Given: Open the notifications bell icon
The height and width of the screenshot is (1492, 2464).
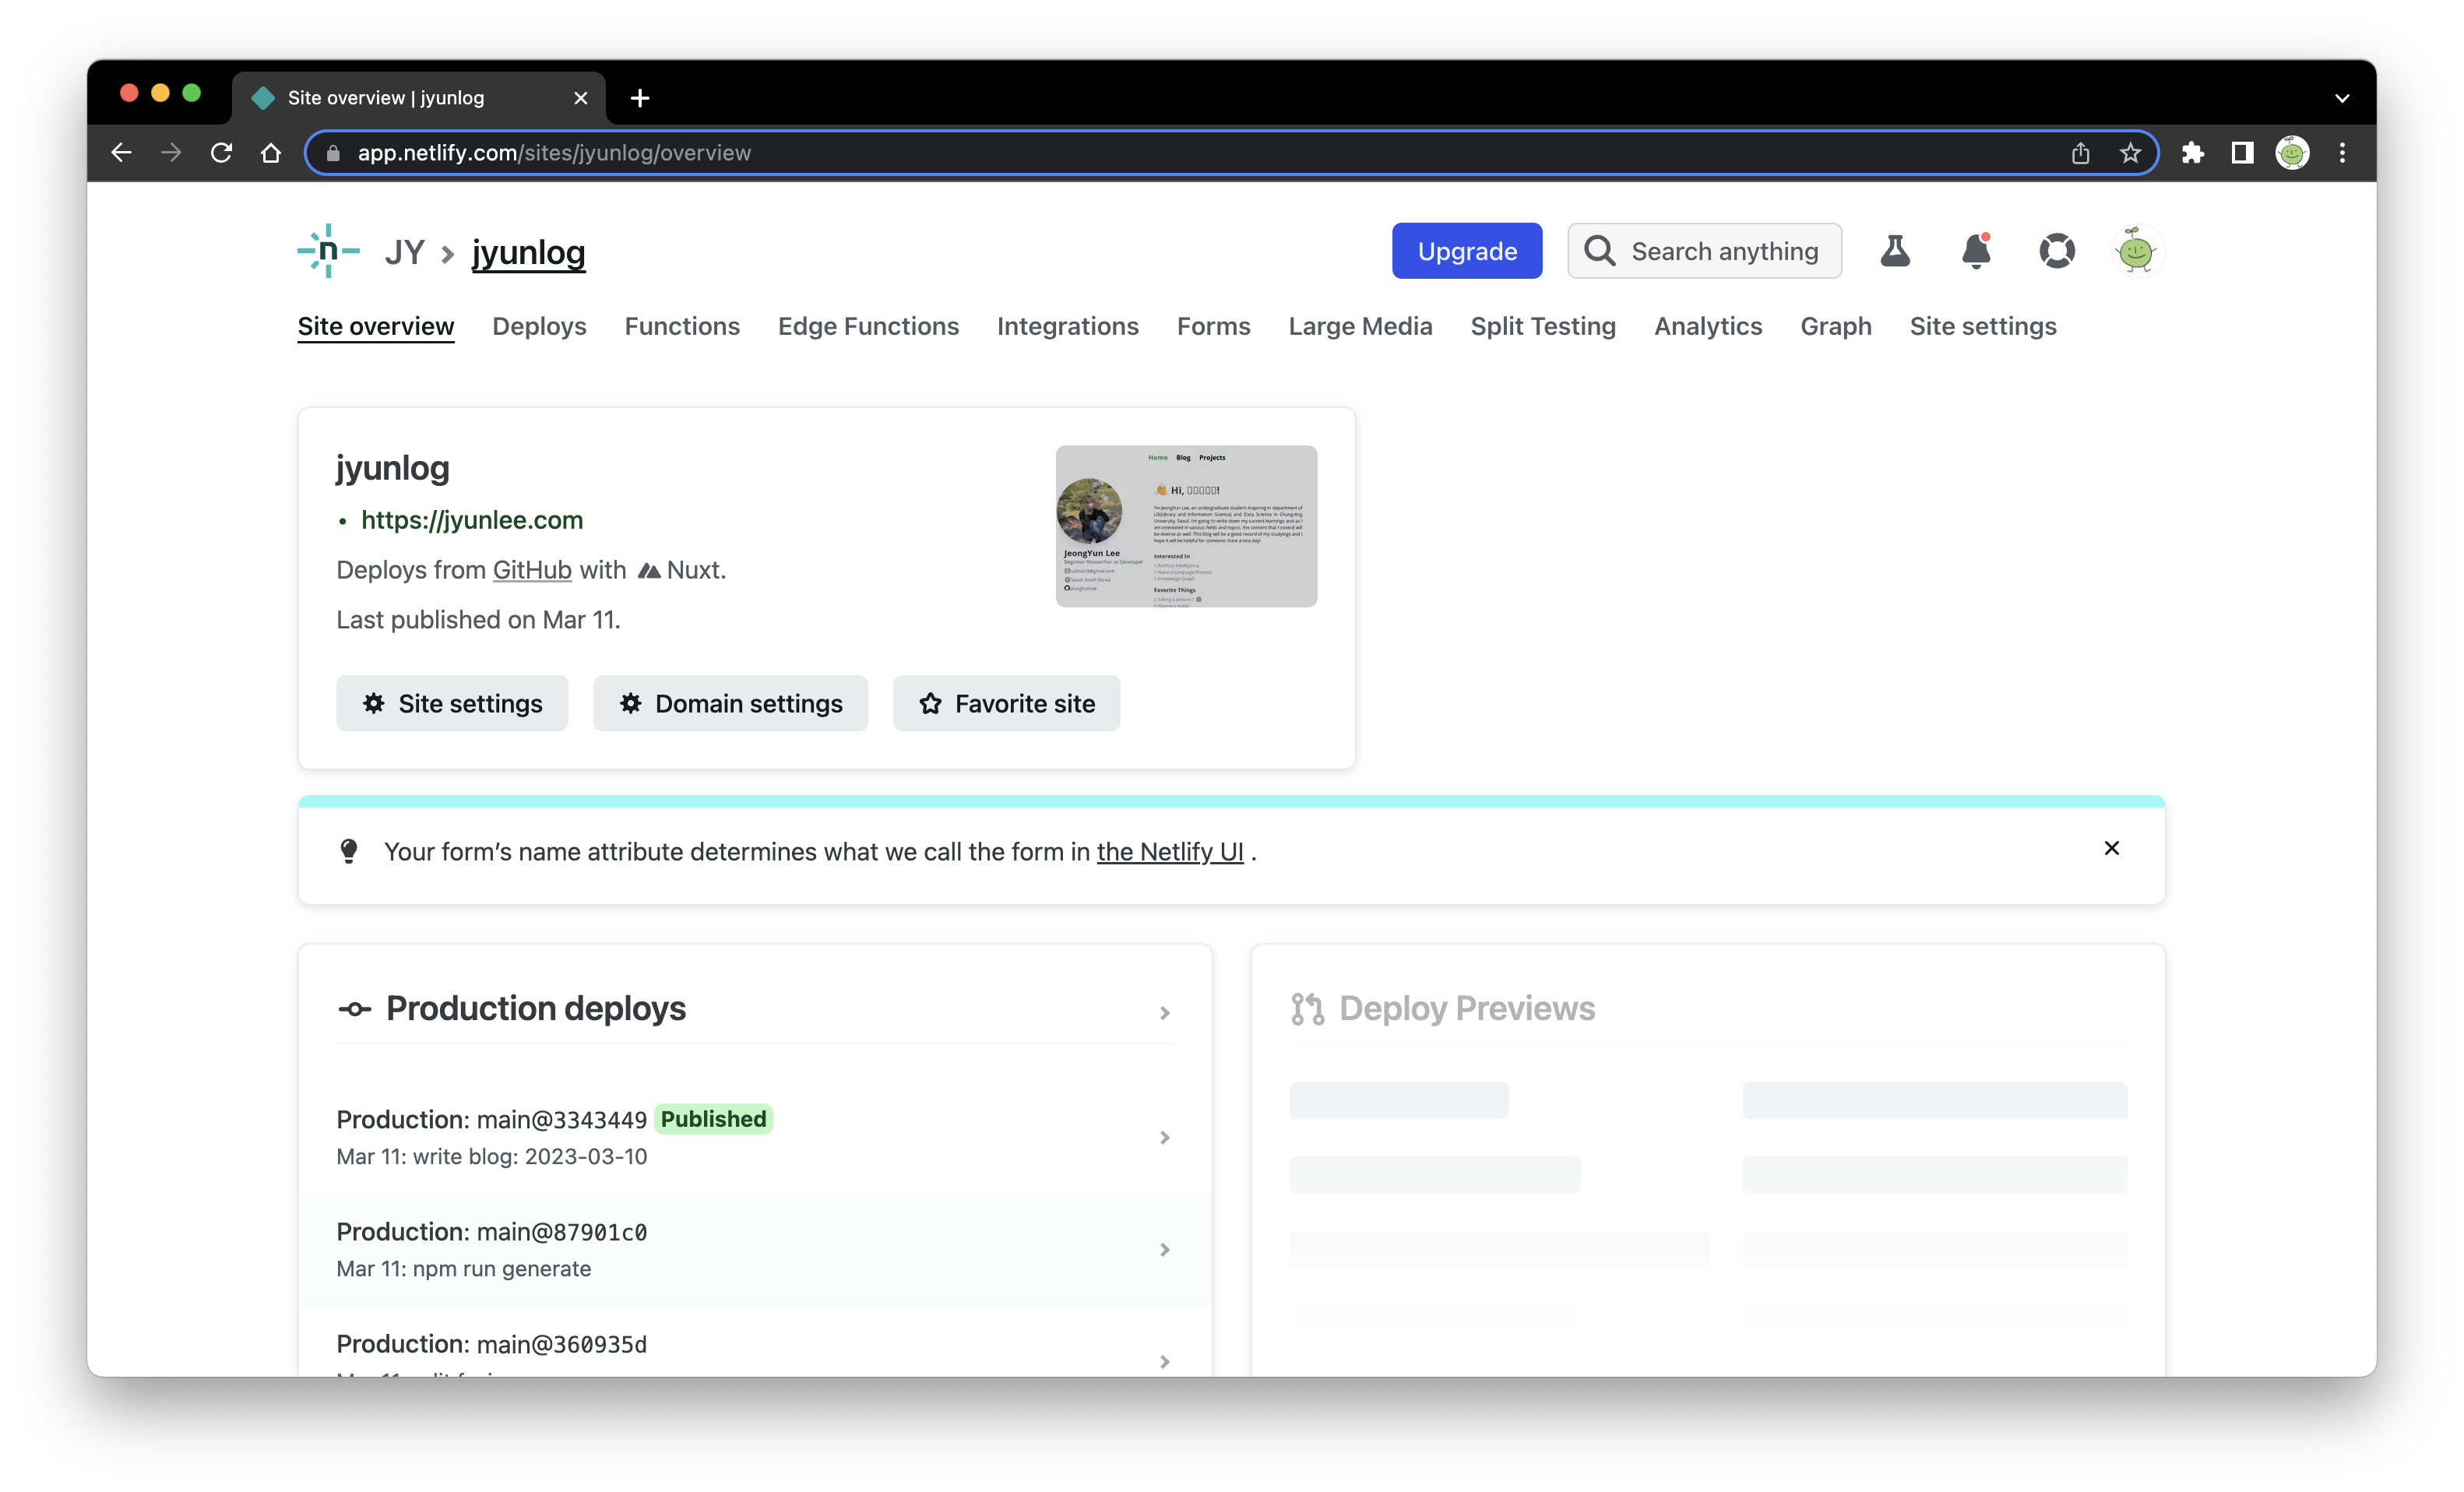Looking at the screenshot, I should coord(1976,251).
